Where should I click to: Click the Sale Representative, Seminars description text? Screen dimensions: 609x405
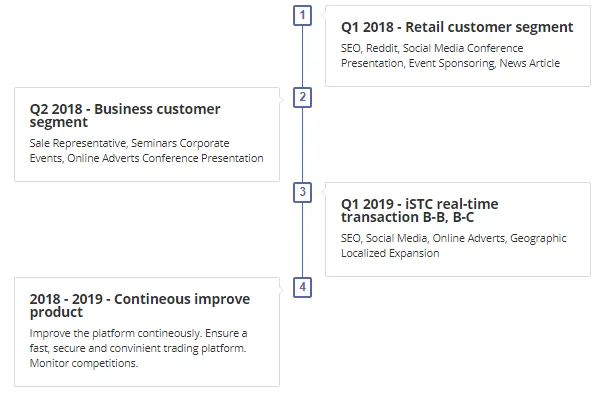(x=146, y=151)
